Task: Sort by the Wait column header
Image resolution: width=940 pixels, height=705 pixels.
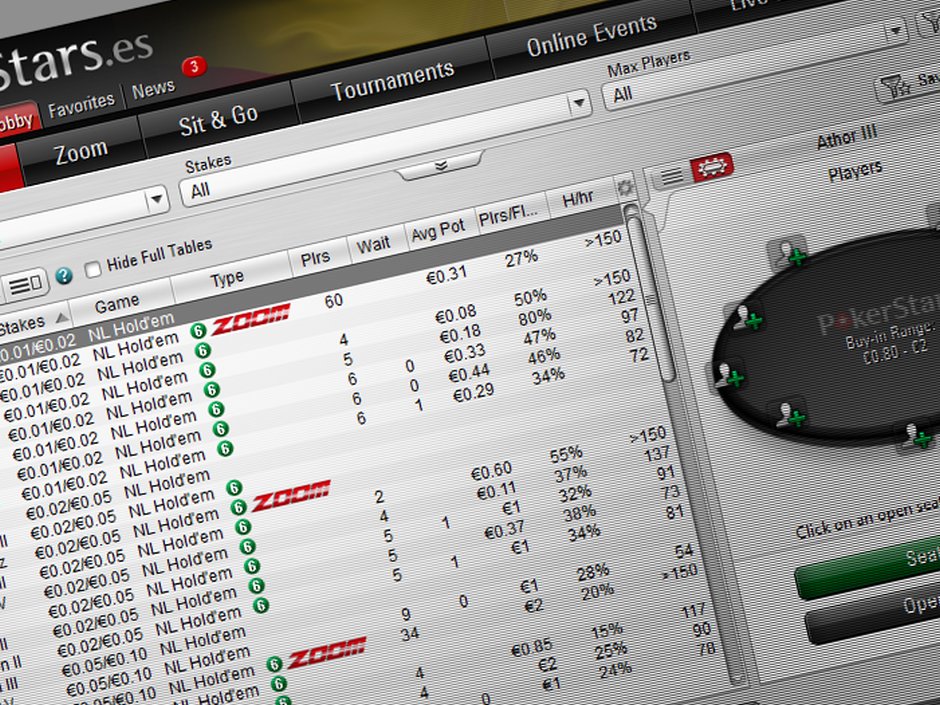Action: click(x=373, y=245)
